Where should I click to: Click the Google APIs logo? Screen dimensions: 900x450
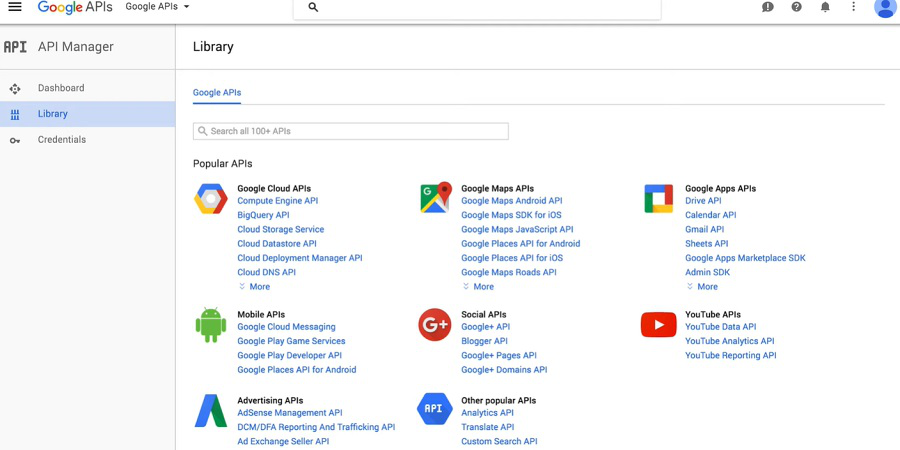pos(75,7)
